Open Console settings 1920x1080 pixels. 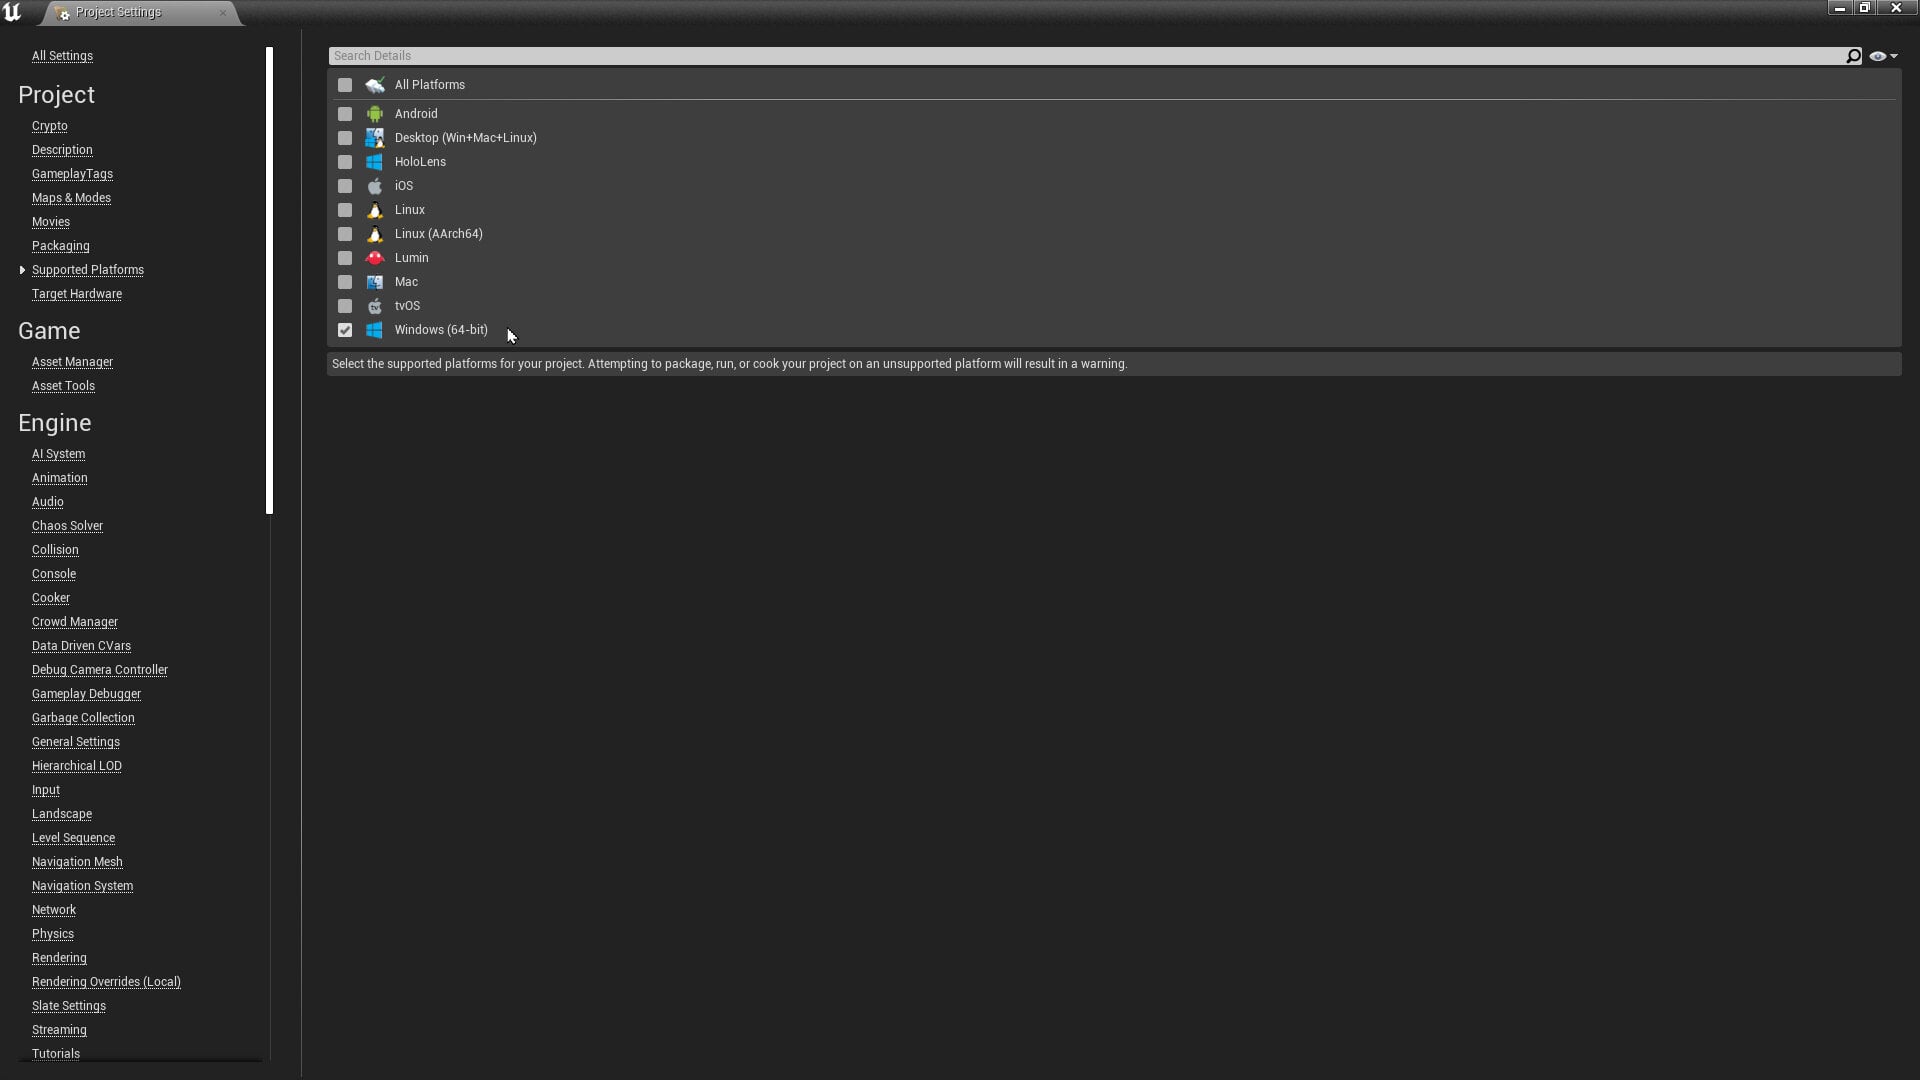54,574
